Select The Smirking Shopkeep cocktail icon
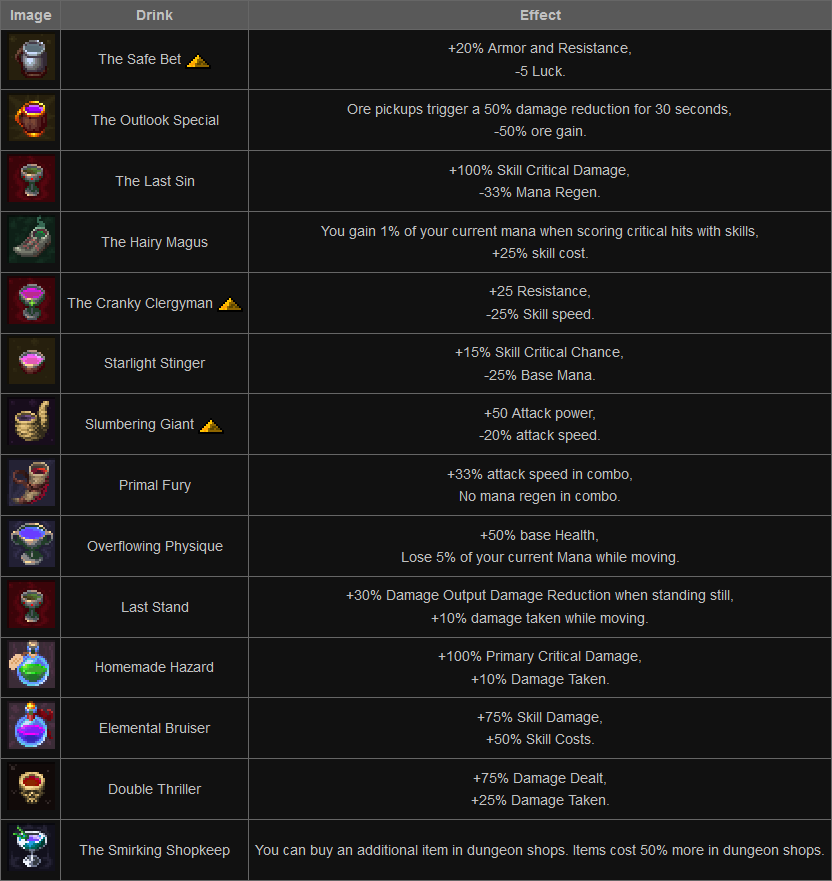The image size is (832, 881). [x=32, y=850]
